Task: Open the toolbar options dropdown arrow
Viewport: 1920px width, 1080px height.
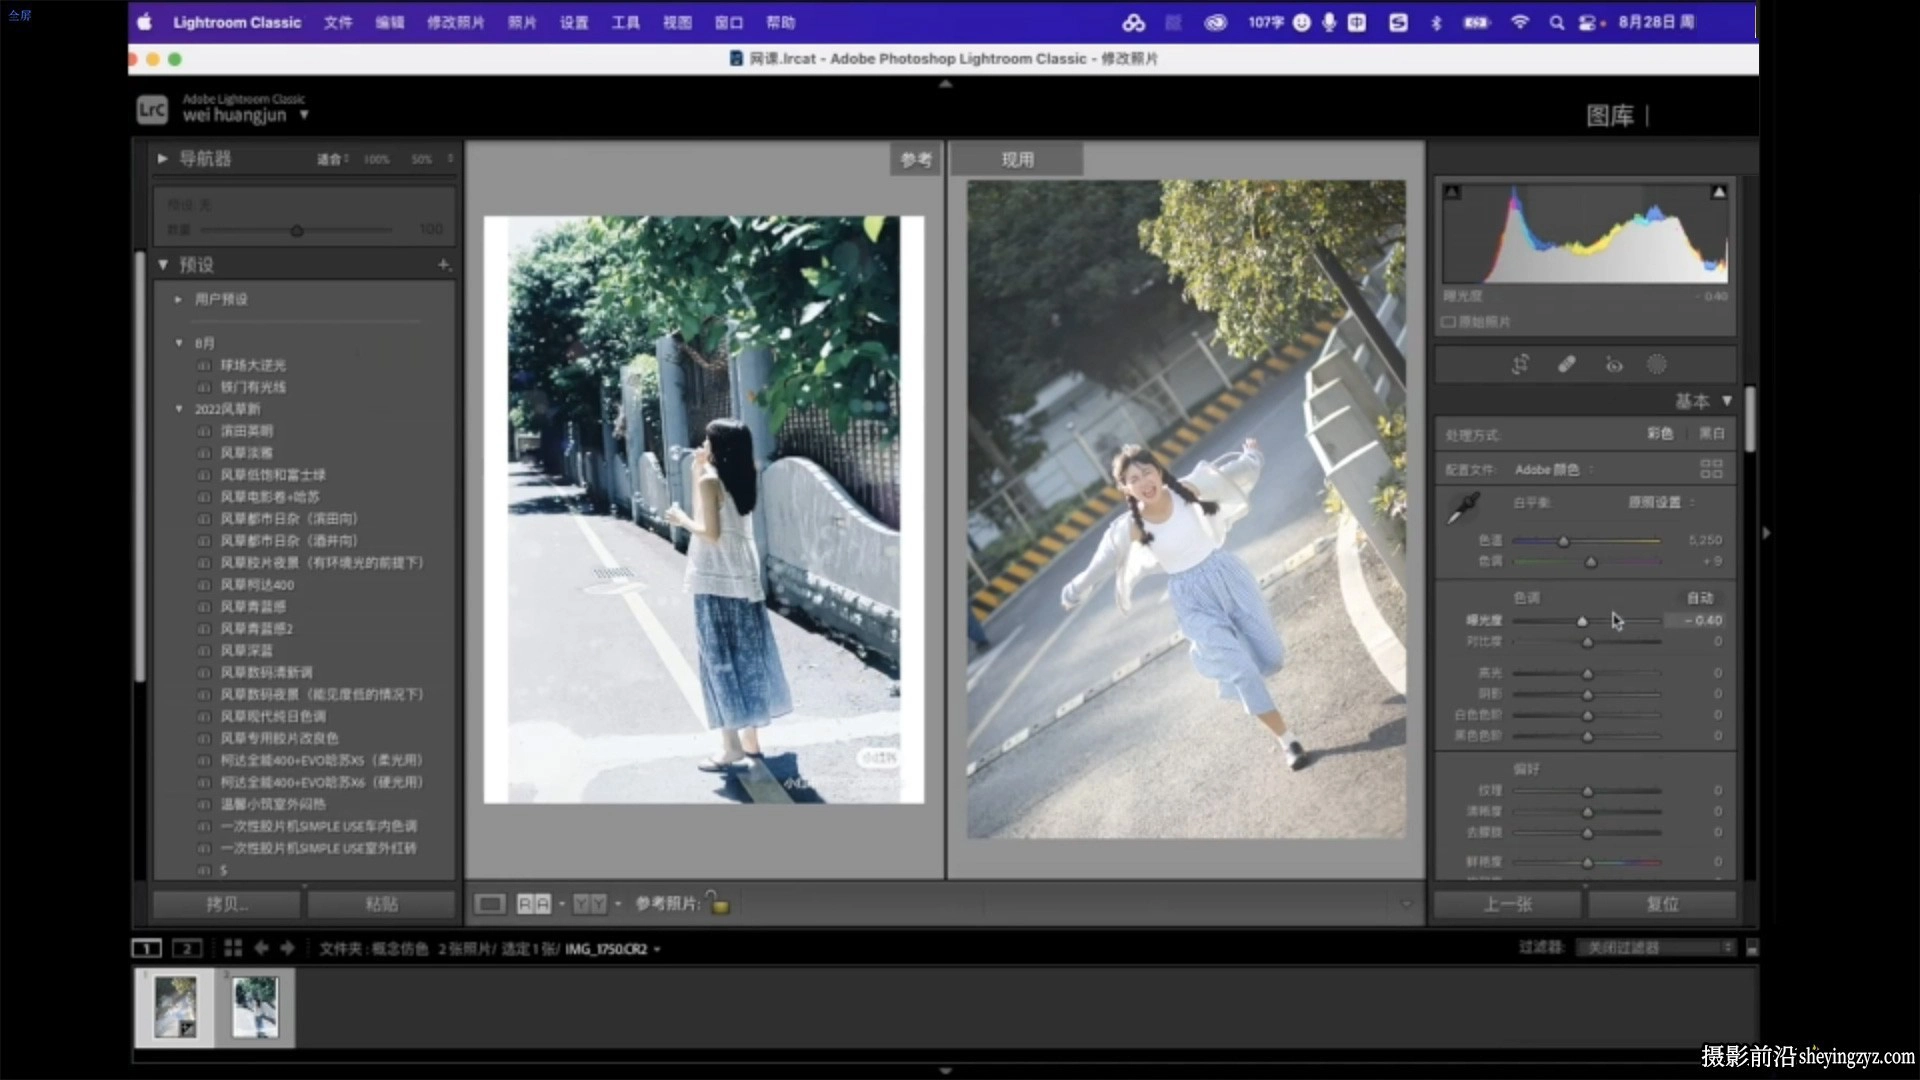Action: [1406, 904]
